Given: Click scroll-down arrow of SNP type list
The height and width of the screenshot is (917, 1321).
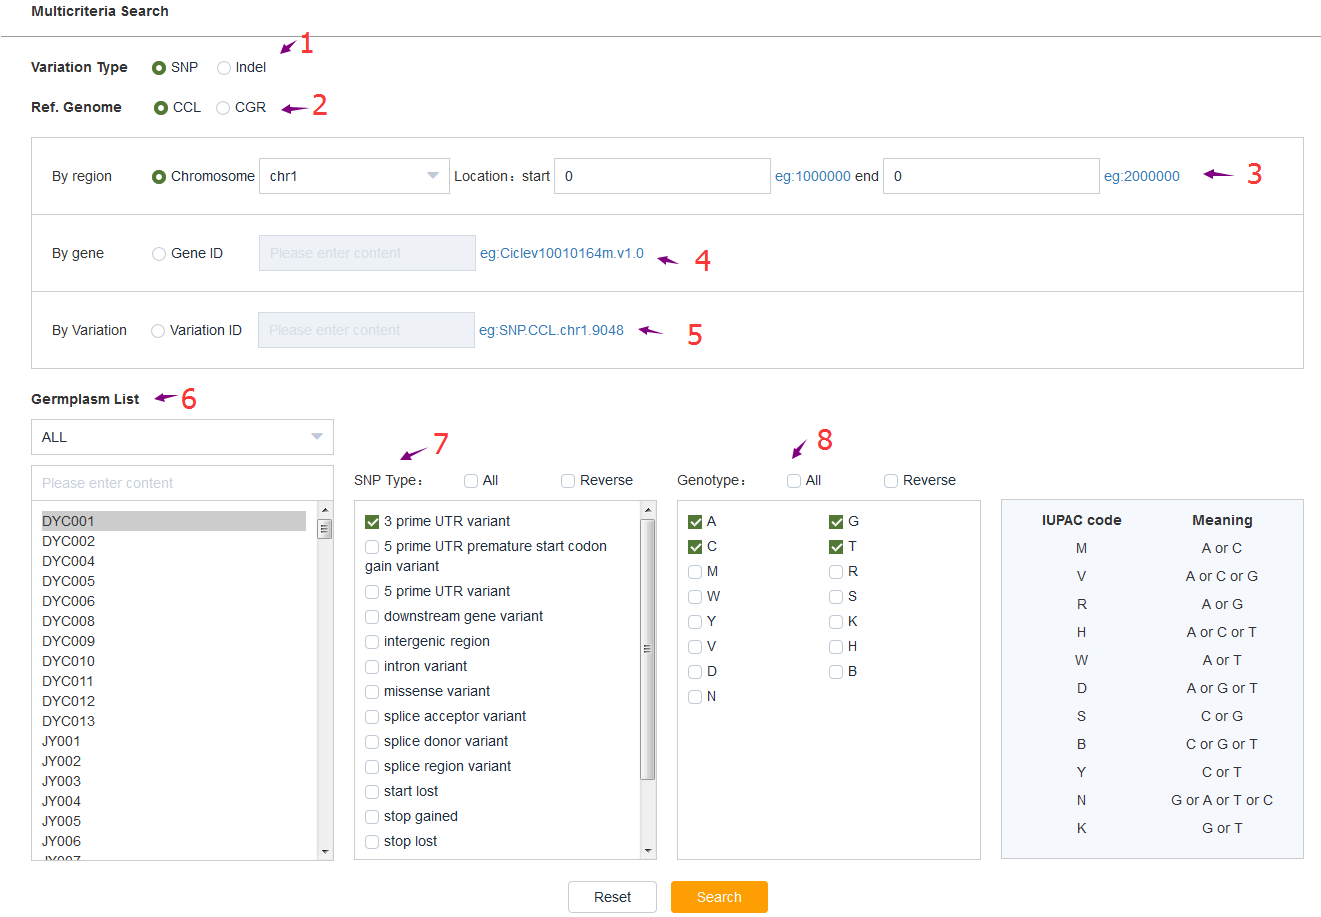Looking at the screenshot, I should 648,851.
